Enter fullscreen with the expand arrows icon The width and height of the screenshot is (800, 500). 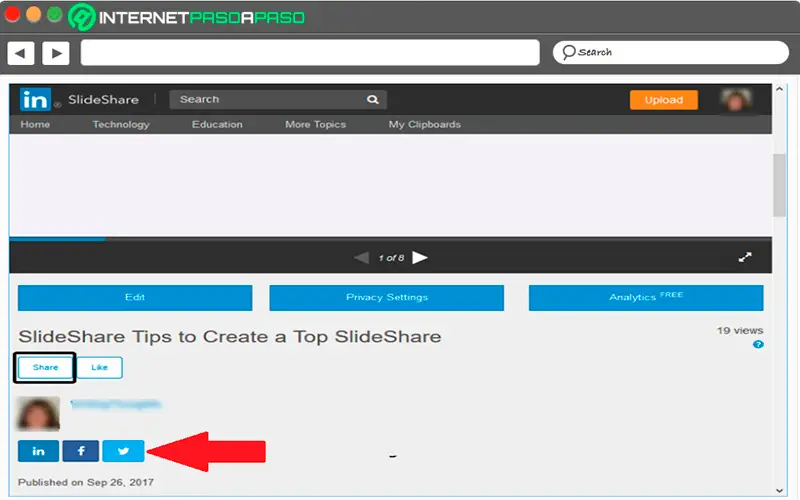745,257
